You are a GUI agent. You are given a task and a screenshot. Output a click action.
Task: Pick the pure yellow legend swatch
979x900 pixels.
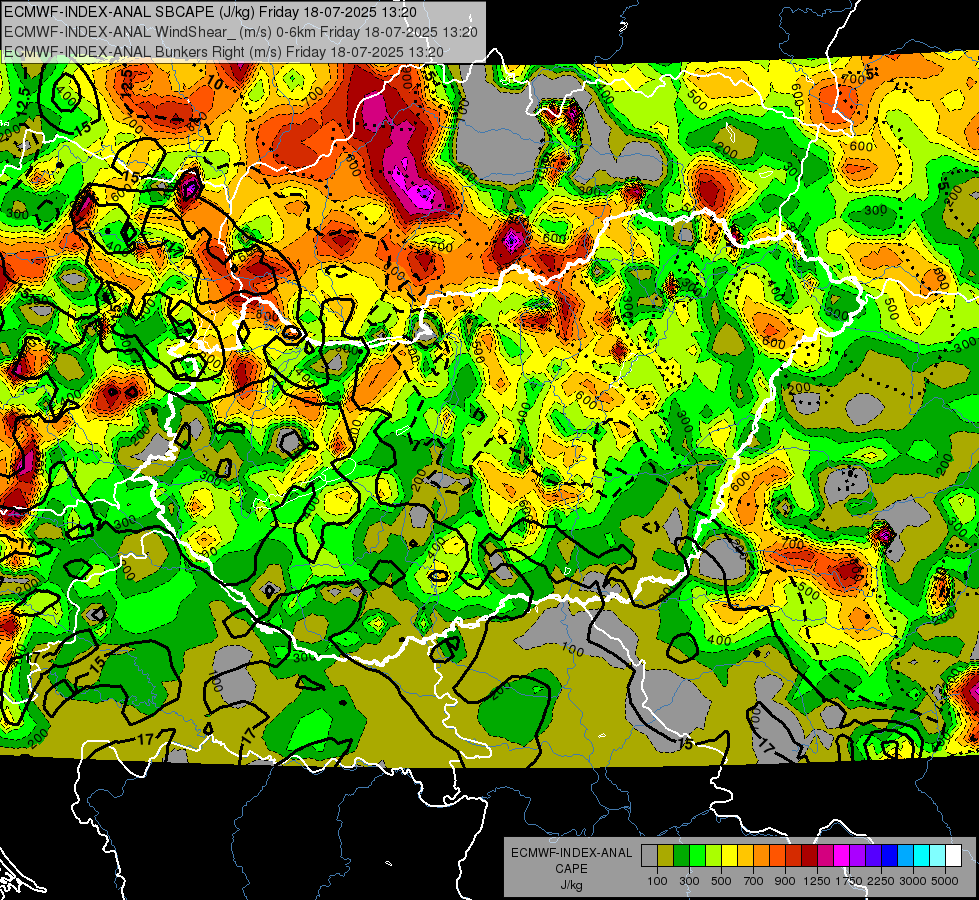click(729, 856)
